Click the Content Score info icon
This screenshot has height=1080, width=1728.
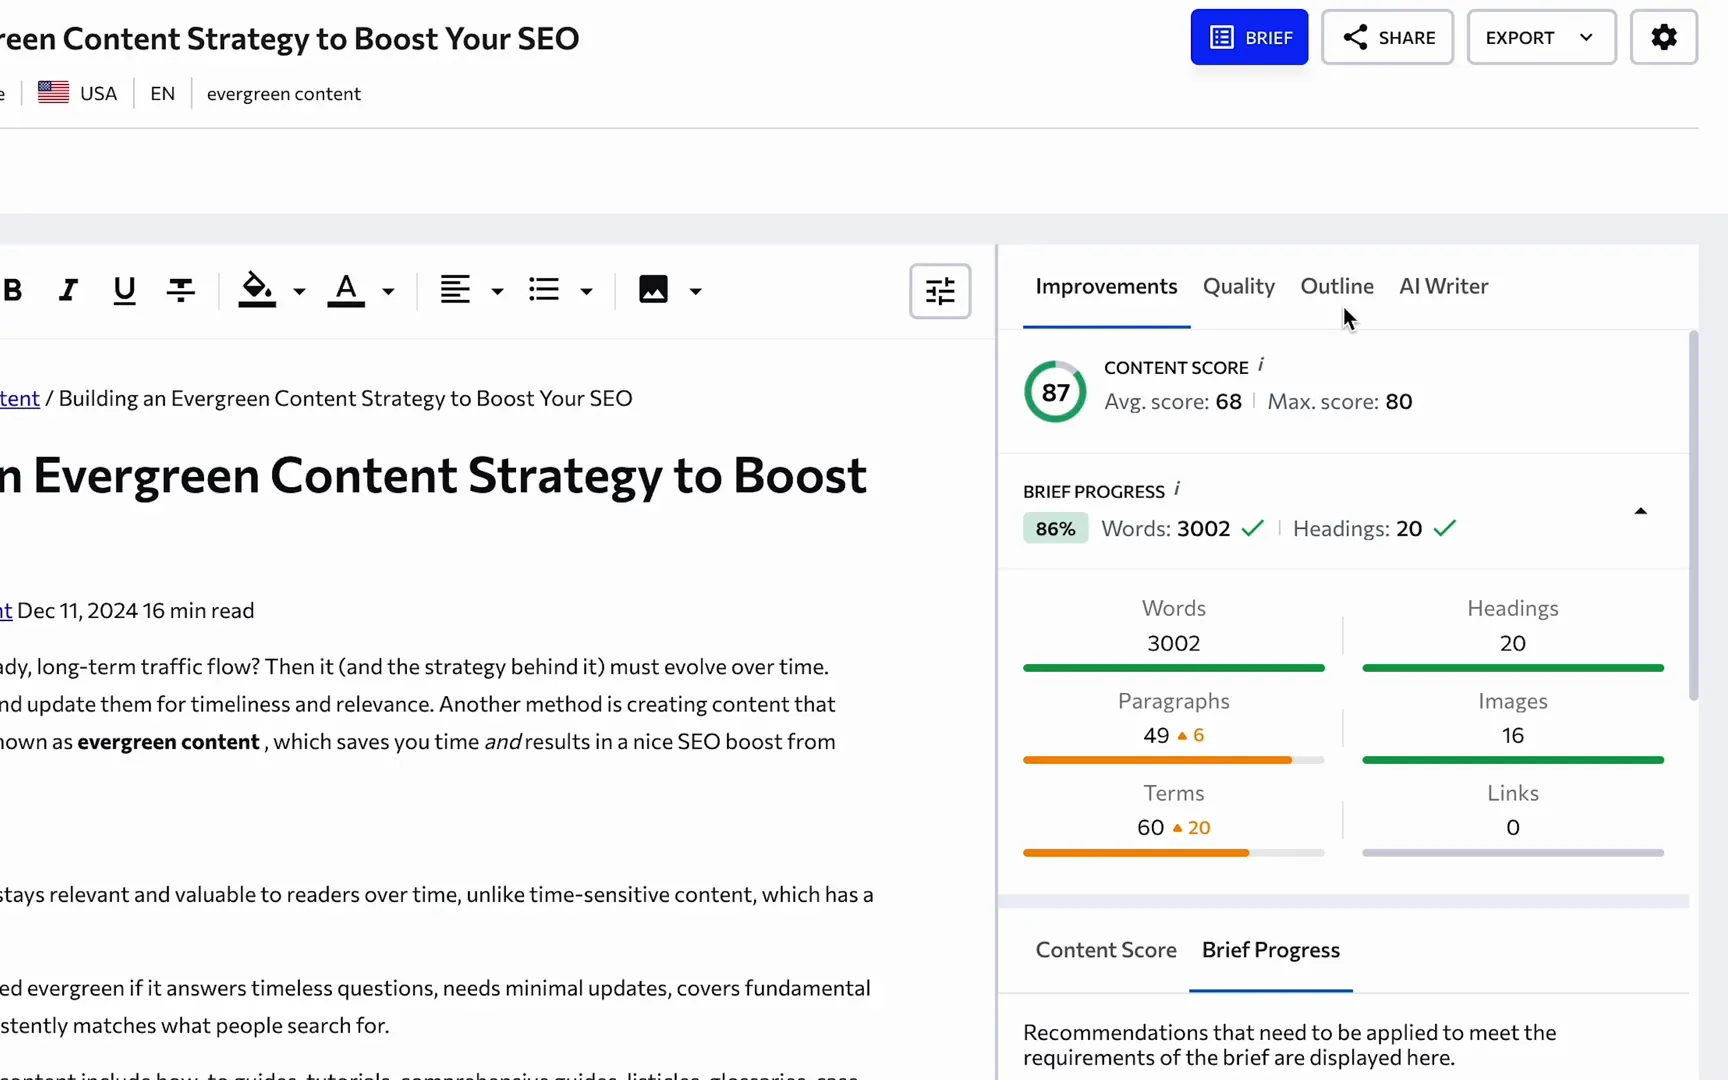(1261, 365)
